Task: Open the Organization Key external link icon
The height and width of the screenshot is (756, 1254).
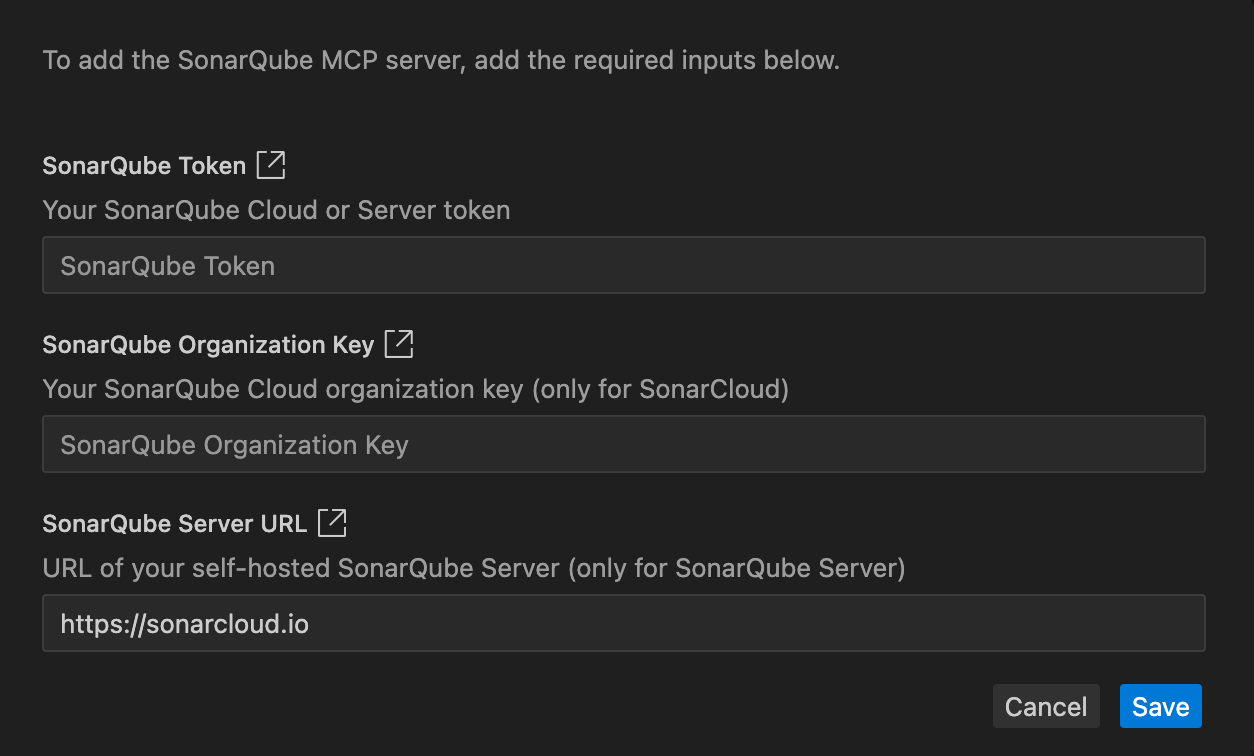Action: pos(399,344)
